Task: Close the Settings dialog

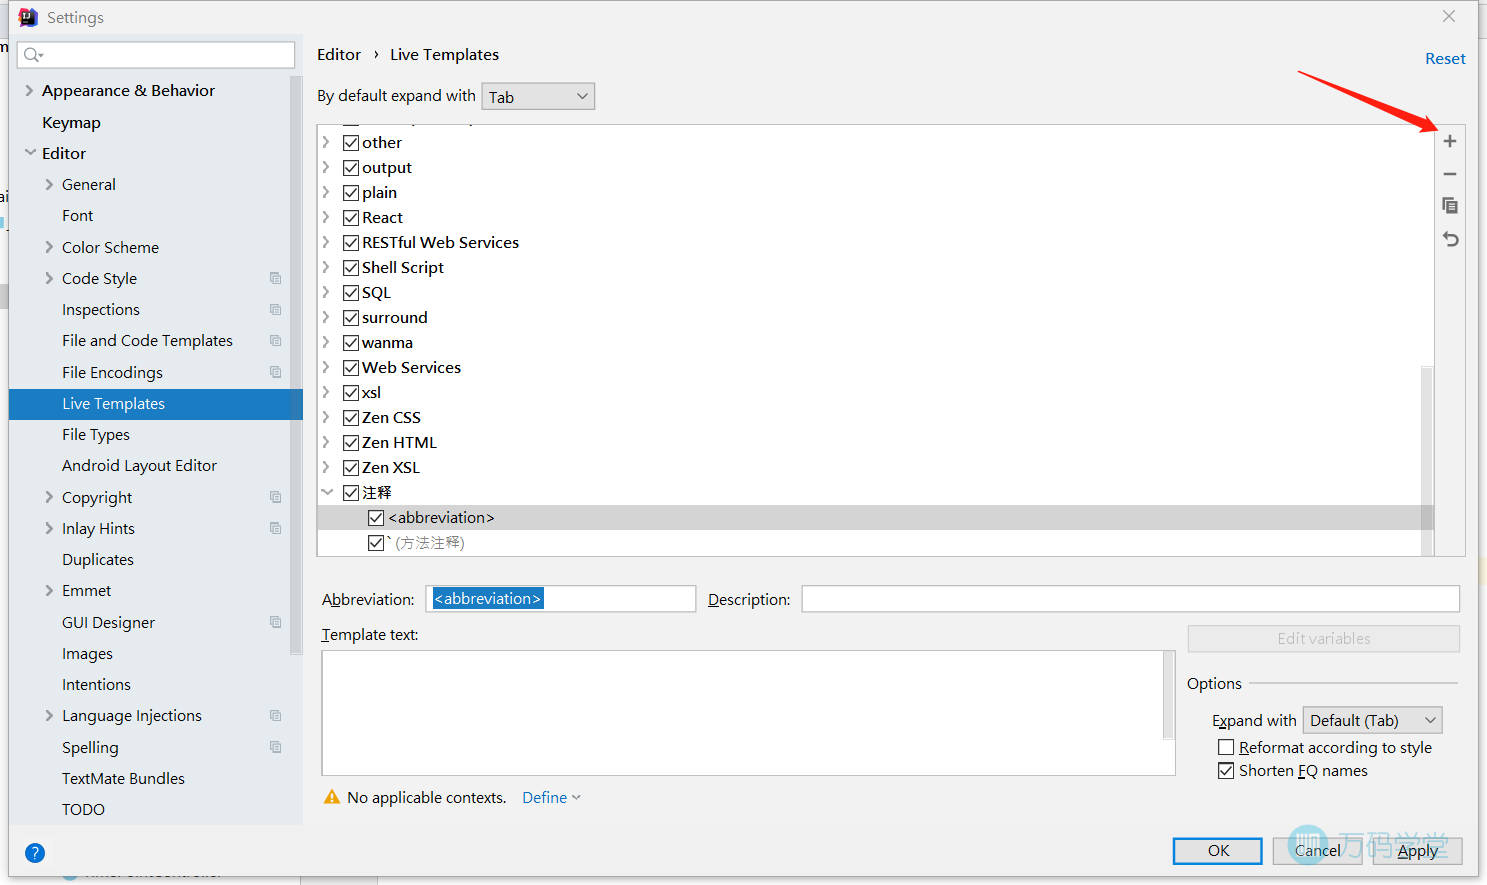Action: coord(1449,17)
